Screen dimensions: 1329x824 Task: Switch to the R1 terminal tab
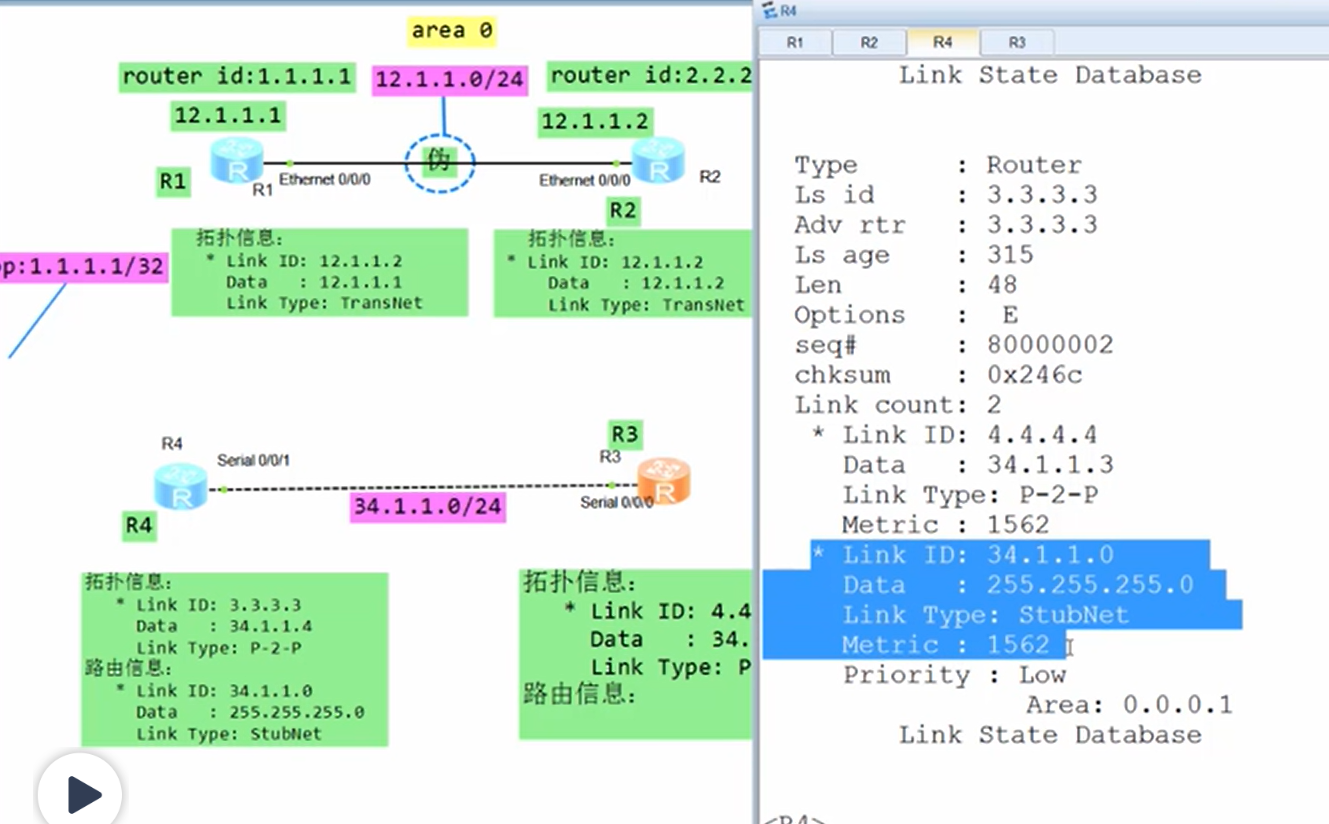795,42
